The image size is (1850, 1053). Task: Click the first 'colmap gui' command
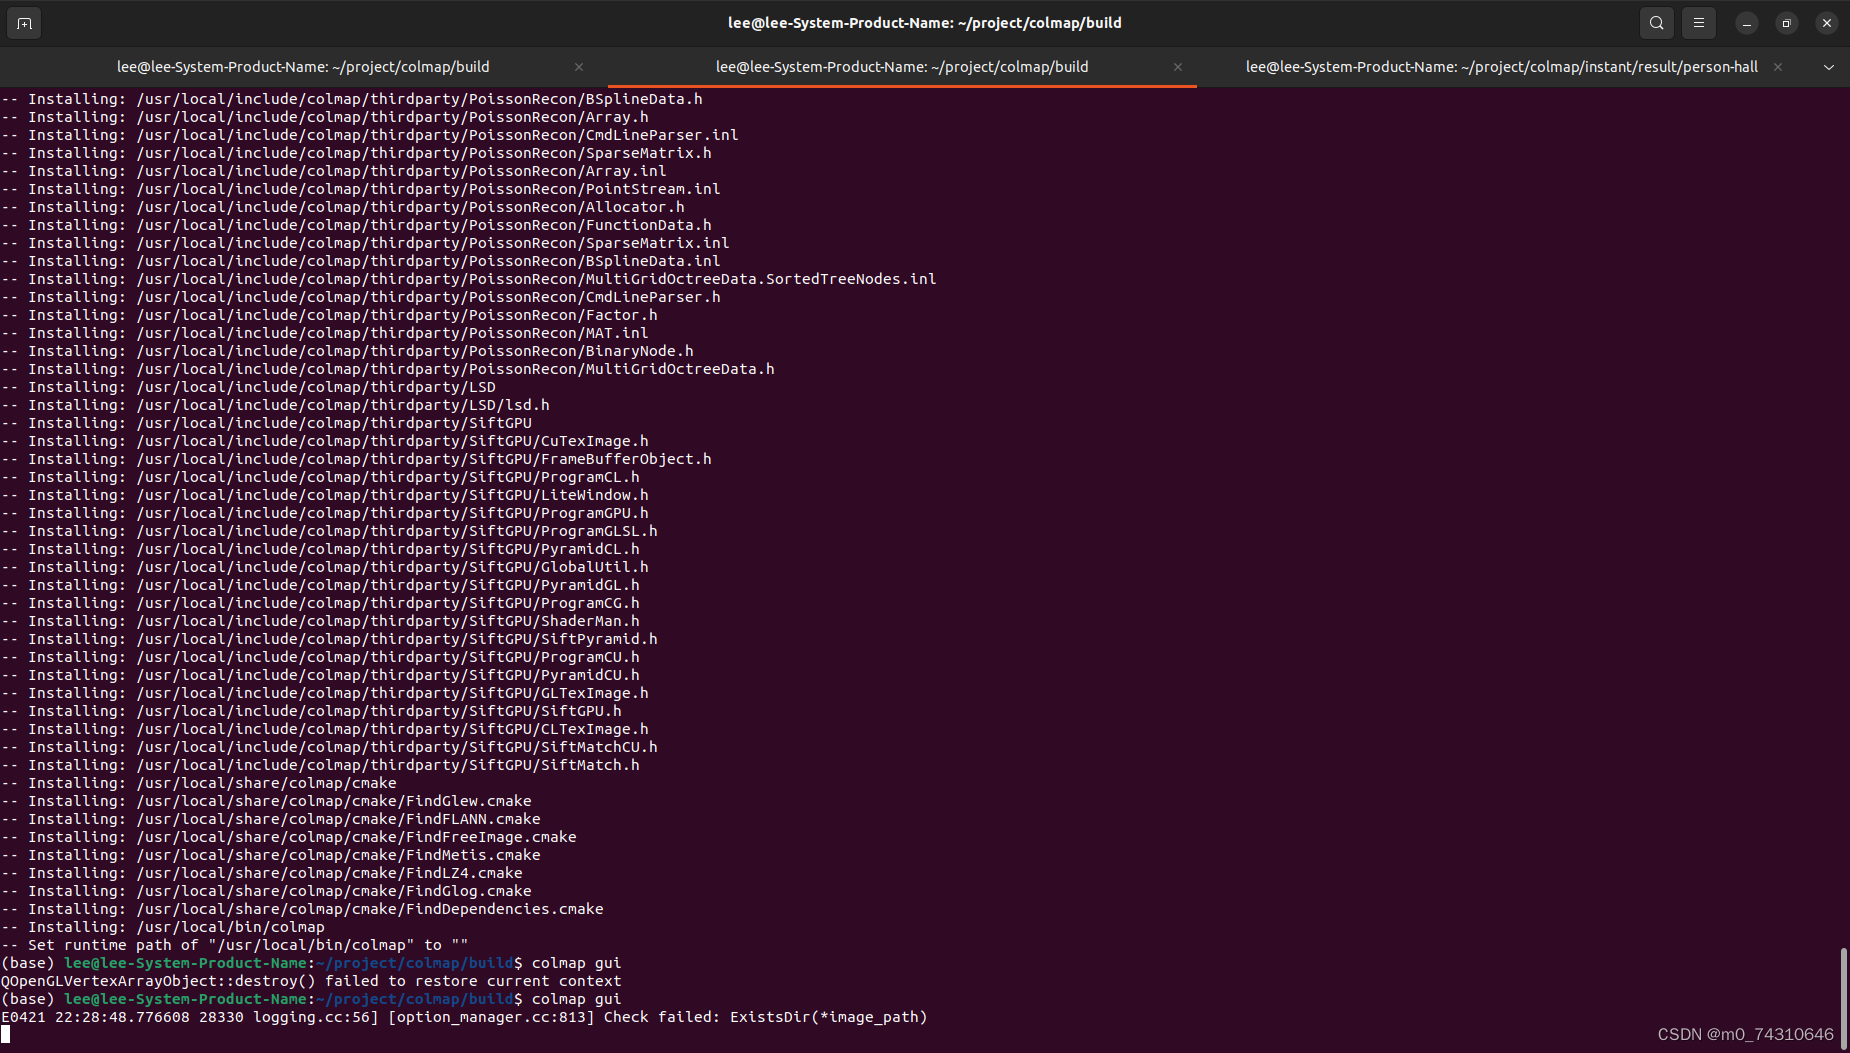coord(576,963)
